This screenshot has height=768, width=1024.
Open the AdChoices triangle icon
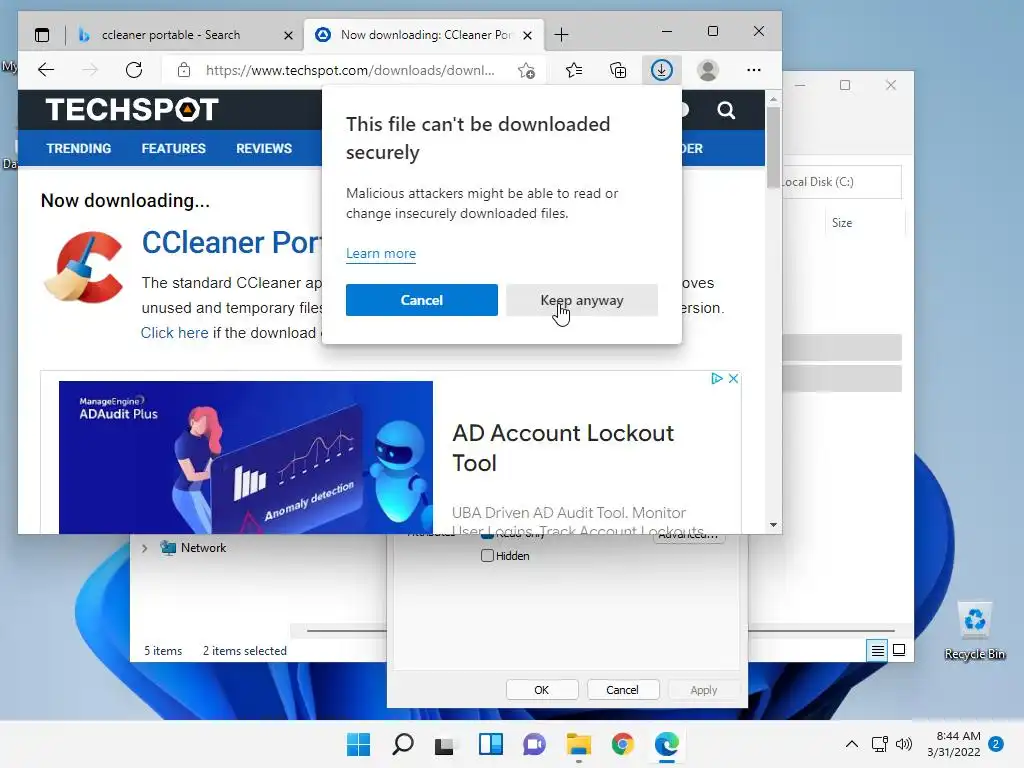(716, 378)
